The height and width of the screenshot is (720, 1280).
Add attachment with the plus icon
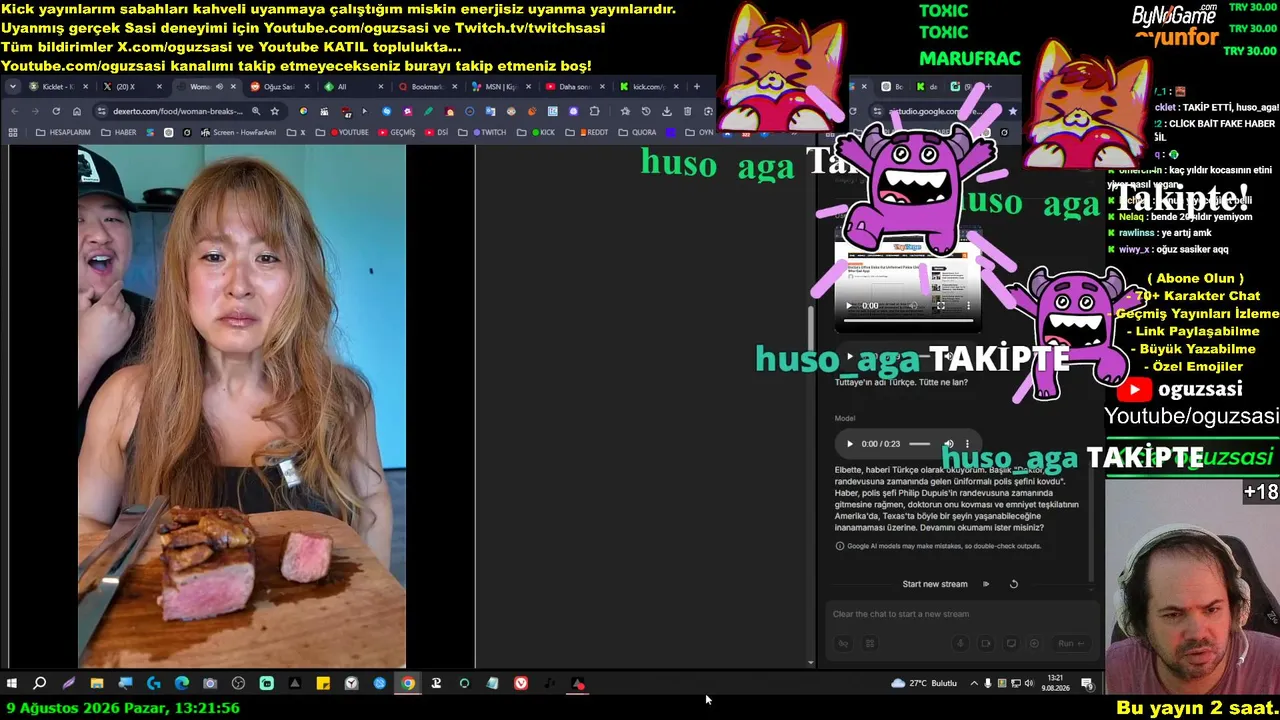pyautogui.click(x=1035, y=644)
